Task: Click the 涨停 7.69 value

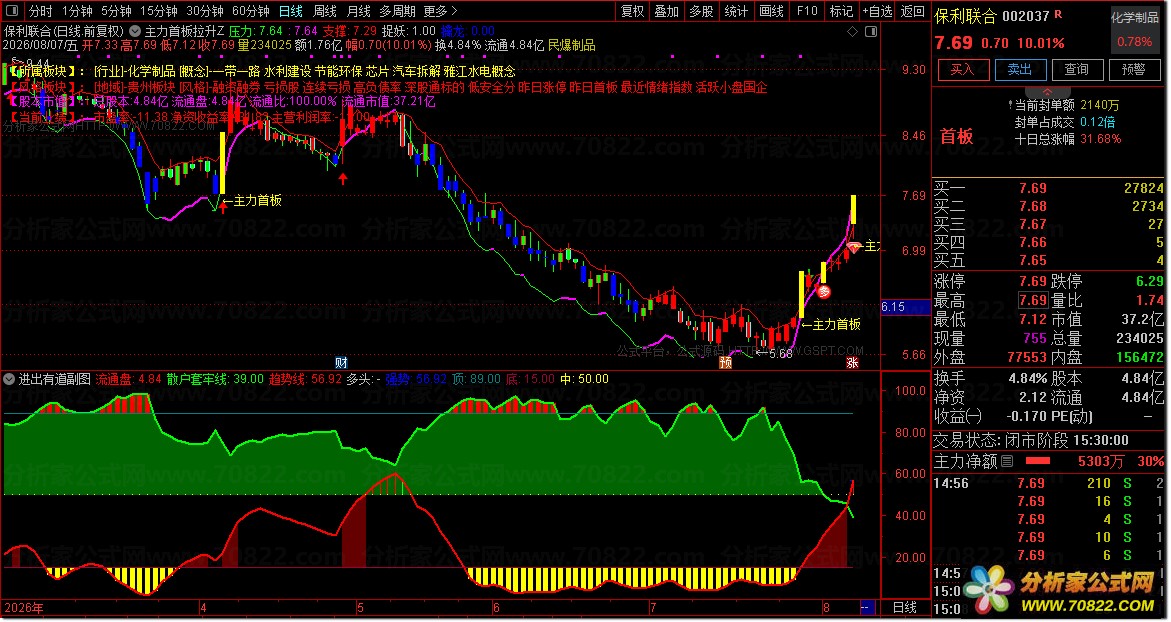Action: [x=1033, y=282]
